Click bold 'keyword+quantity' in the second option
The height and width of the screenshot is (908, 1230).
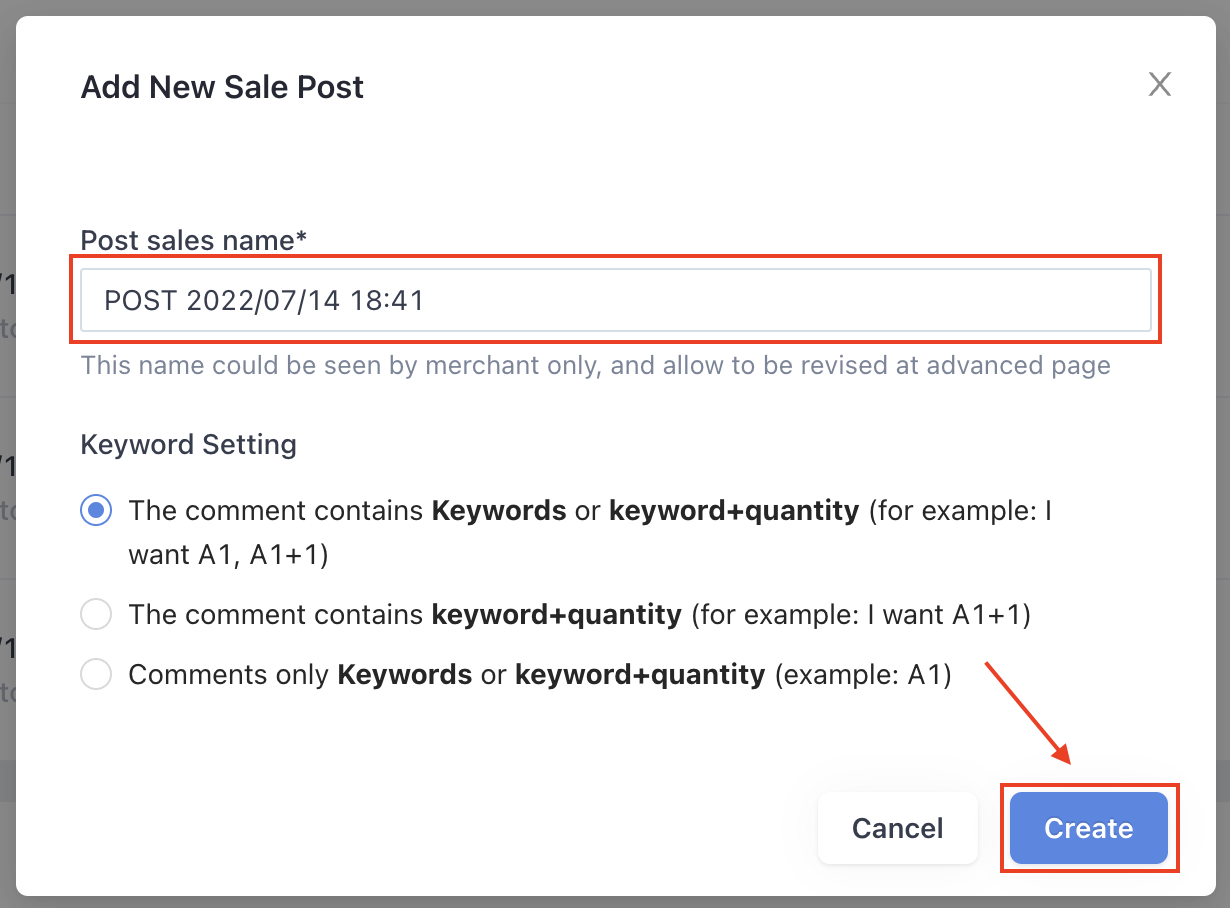557,614
